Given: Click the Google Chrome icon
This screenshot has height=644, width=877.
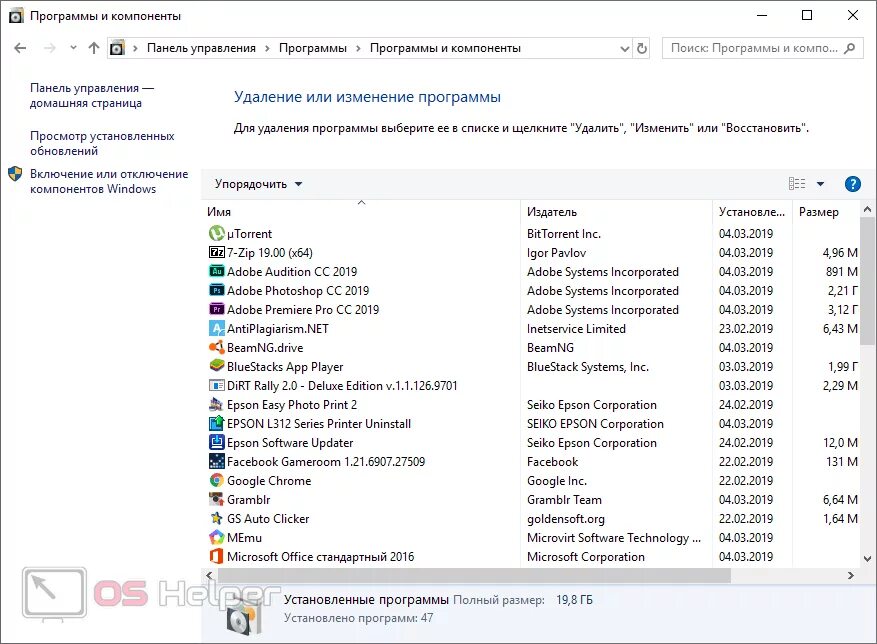Looking at the screenshot, I should click(x=216, y=481).
